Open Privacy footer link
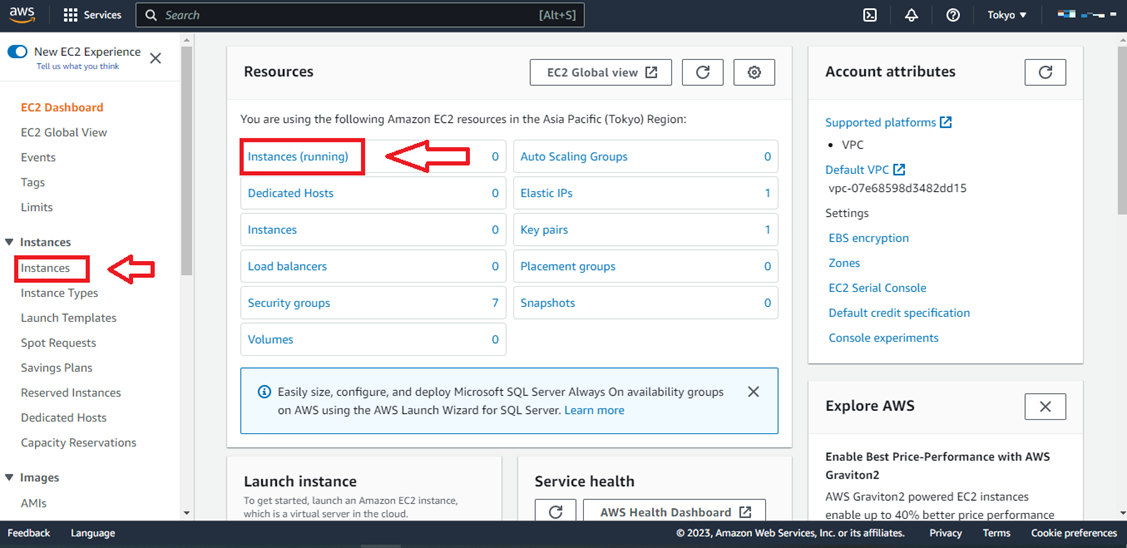Screen dimensions: 1127x548 pos(946,533)
